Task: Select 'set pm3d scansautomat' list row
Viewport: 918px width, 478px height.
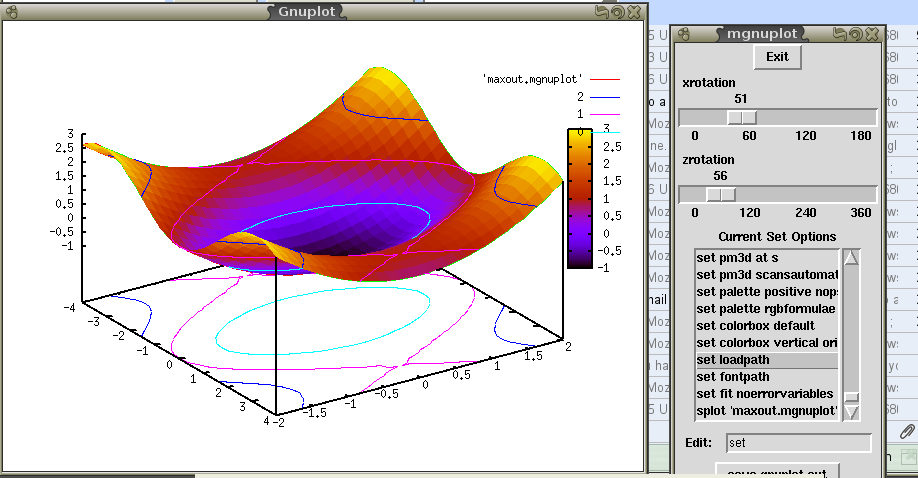Action: (767, 275)
